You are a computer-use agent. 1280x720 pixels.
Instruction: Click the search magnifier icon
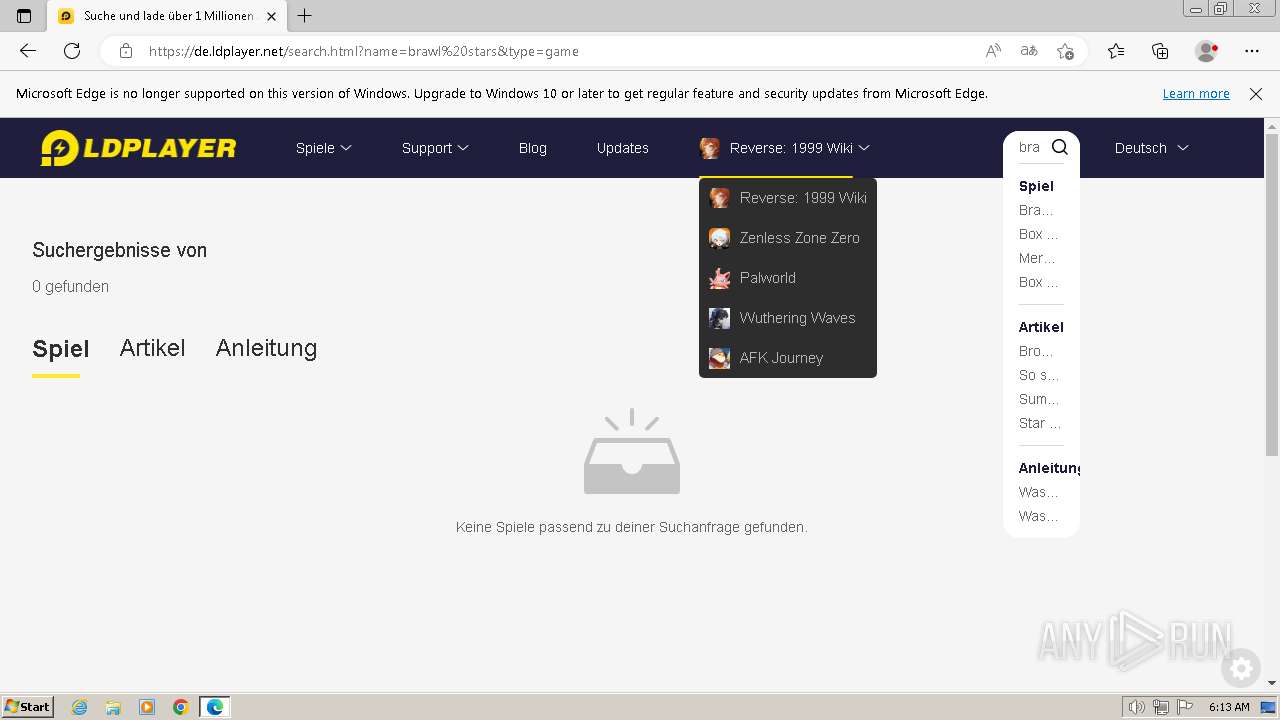click(x=1060, y=147)
